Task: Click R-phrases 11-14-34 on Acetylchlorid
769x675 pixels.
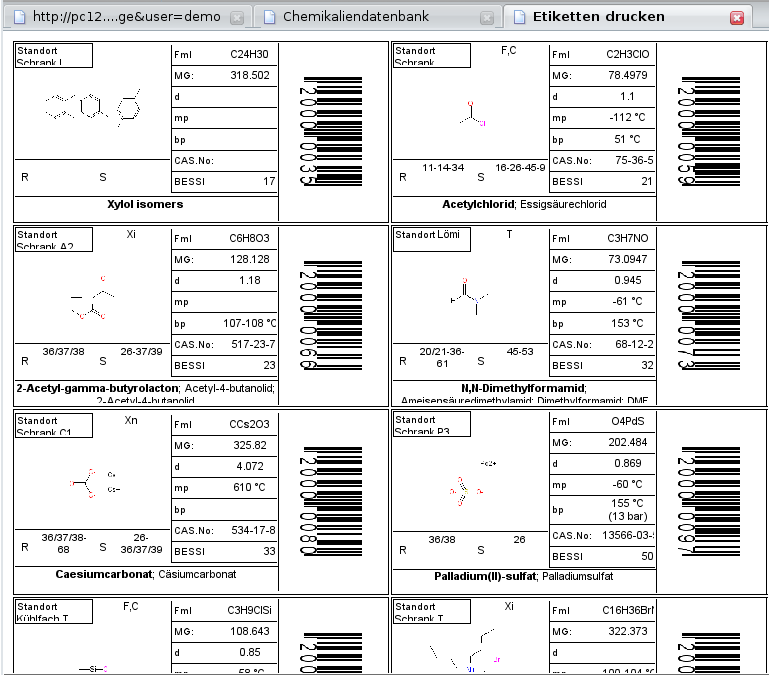Action: [x=443, y=168]
